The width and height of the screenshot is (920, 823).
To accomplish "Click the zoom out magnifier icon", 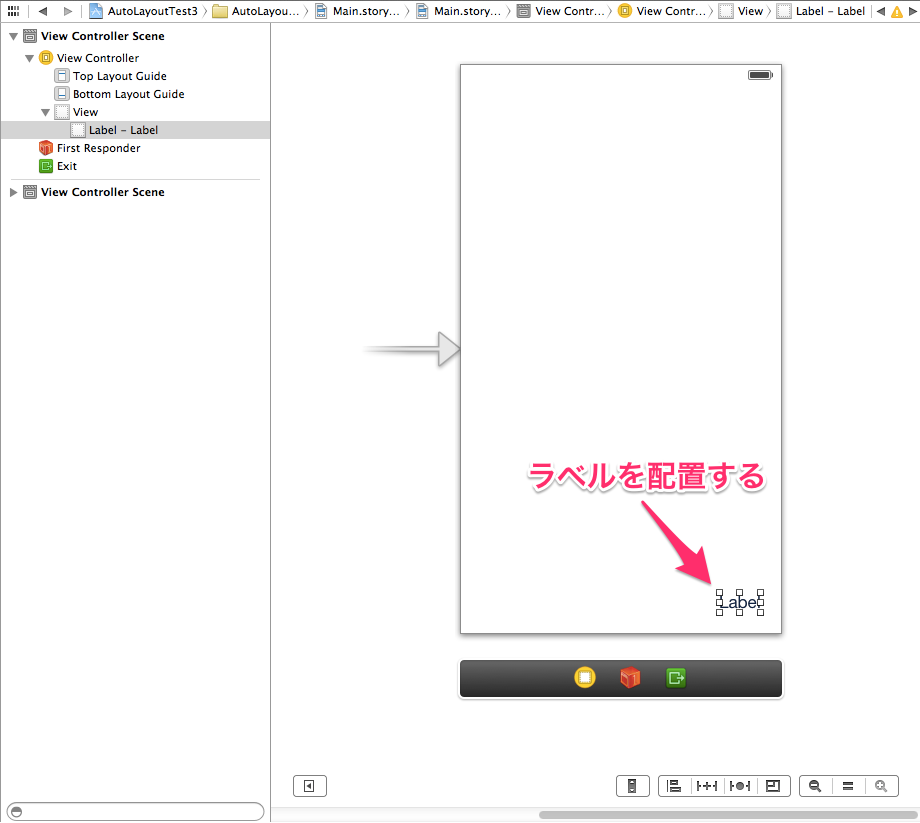I will 814,786.
